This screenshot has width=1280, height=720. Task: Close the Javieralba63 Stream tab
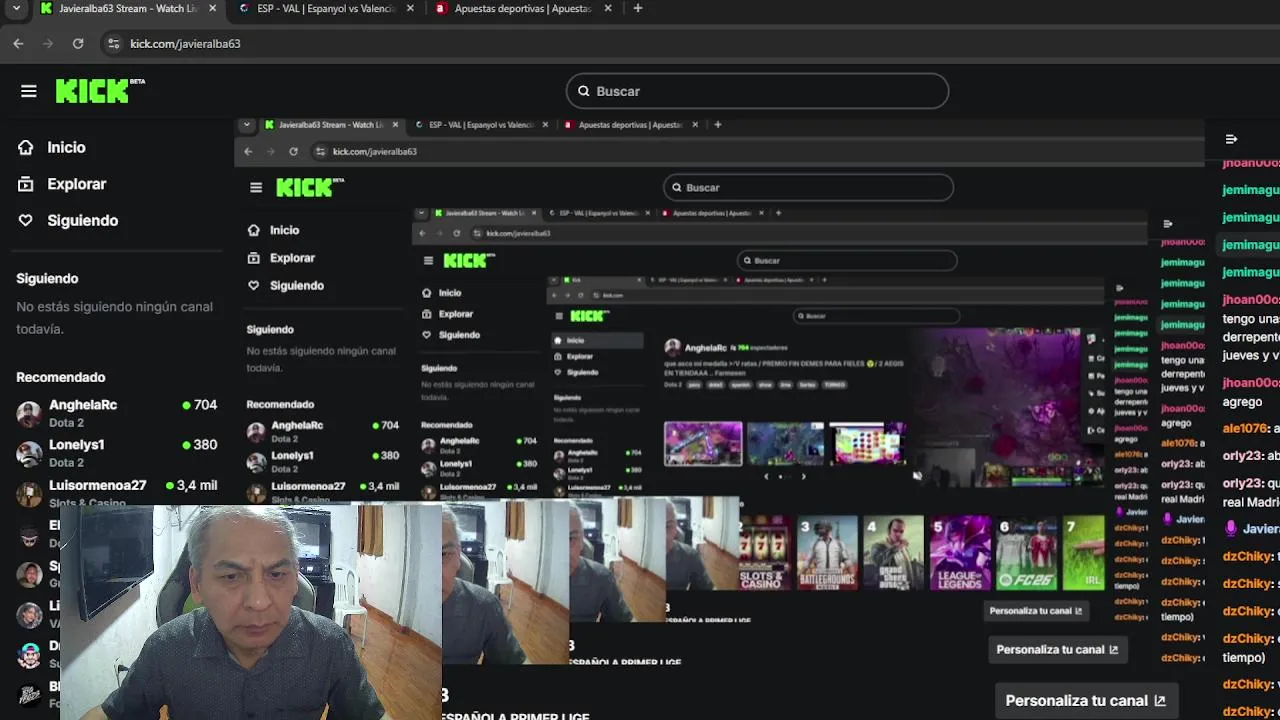[x=212, y=8]
